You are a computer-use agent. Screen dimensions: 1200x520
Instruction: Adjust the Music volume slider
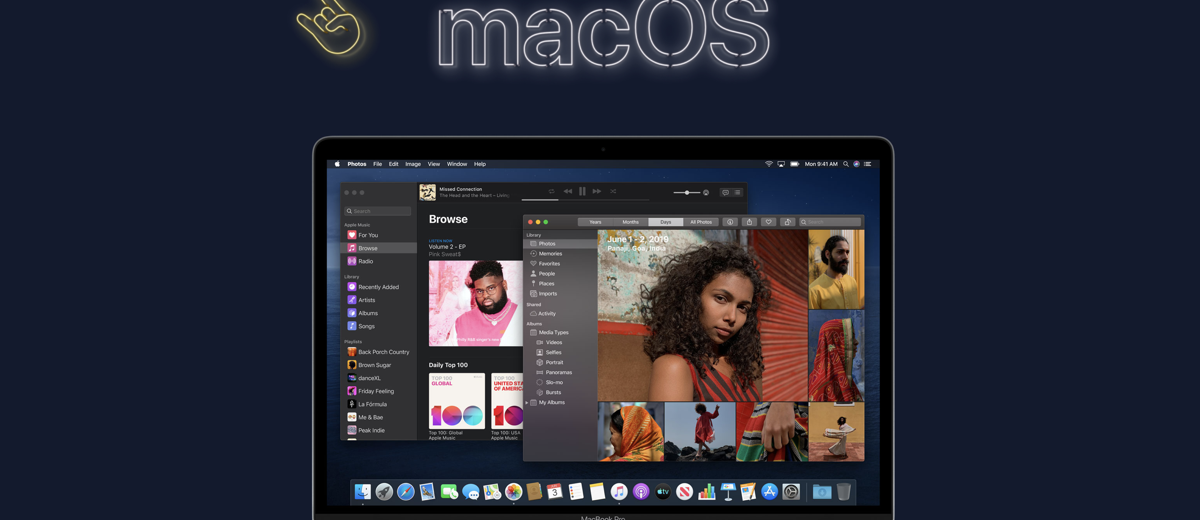[x=686, y=192]
